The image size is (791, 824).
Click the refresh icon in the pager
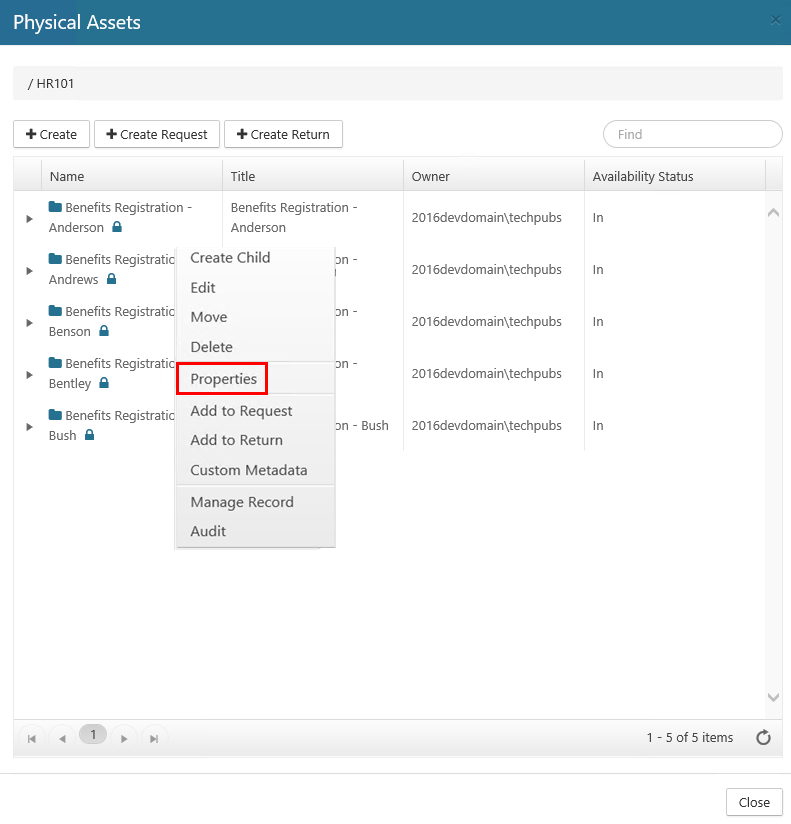click(763, 738)
